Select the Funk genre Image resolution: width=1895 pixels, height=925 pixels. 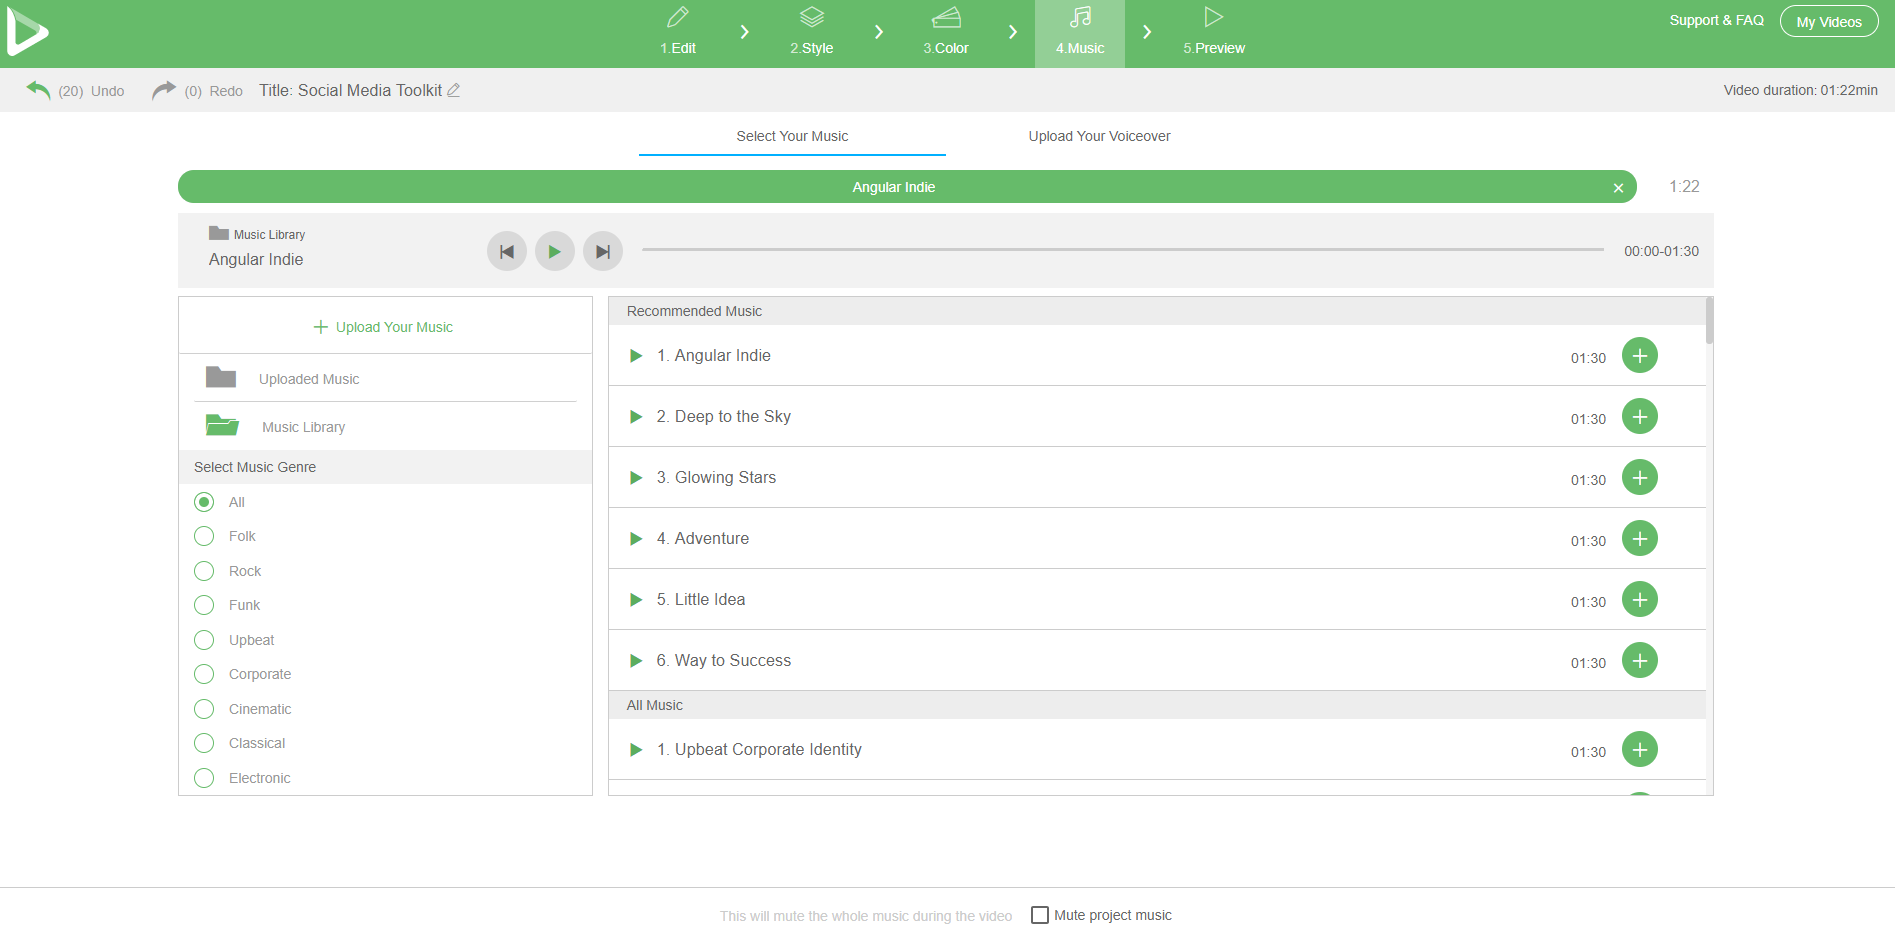coord(204,605)
